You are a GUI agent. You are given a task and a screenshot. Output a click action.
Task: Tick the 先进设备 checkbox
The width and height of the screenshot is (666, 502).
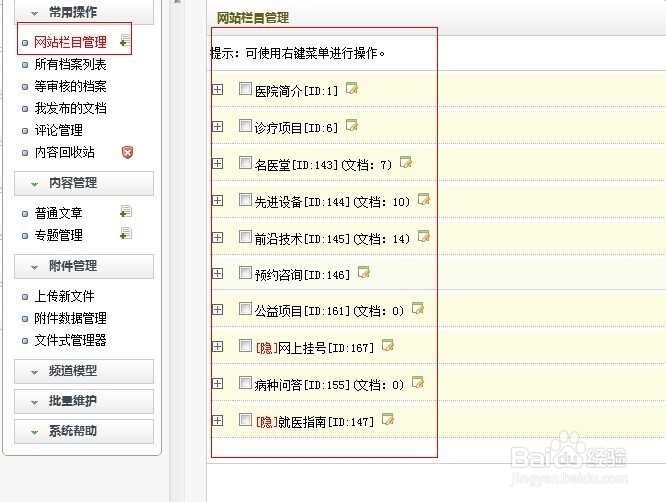point(245,199)
